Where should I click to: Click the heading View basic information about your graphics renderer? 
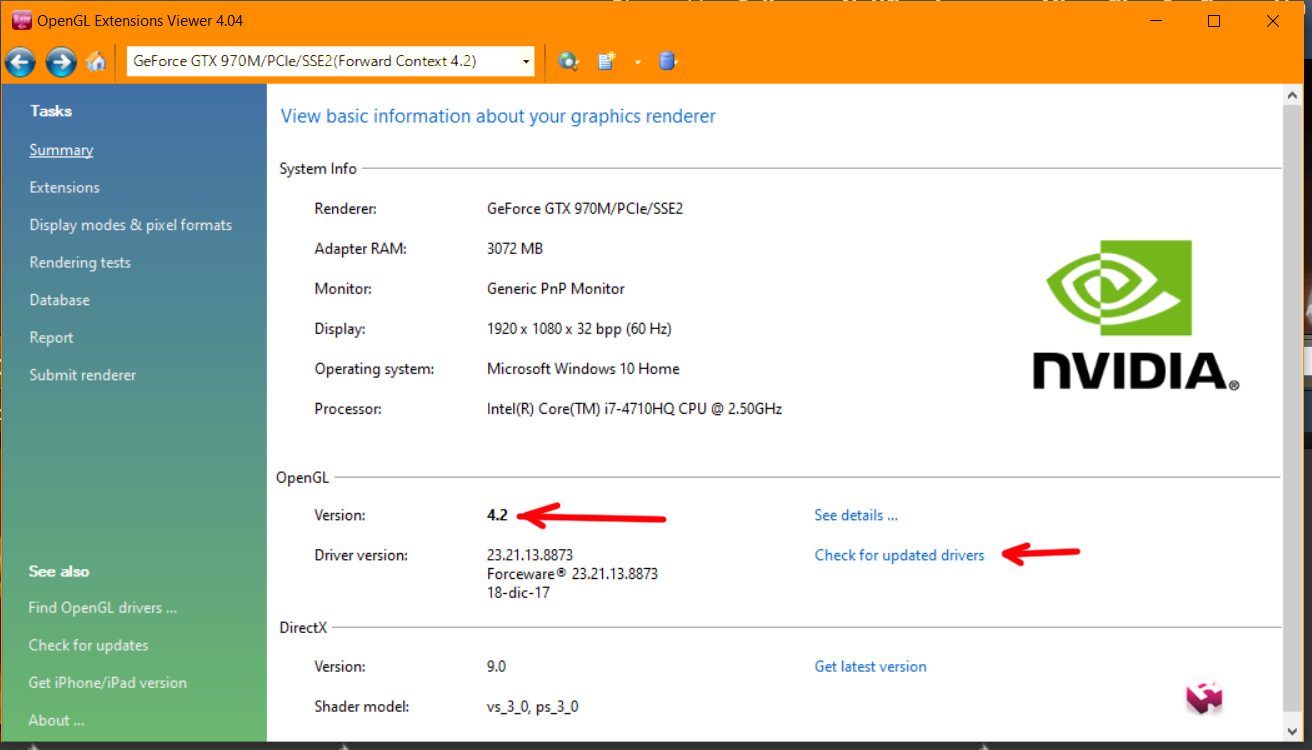click(x=498, y=116)
